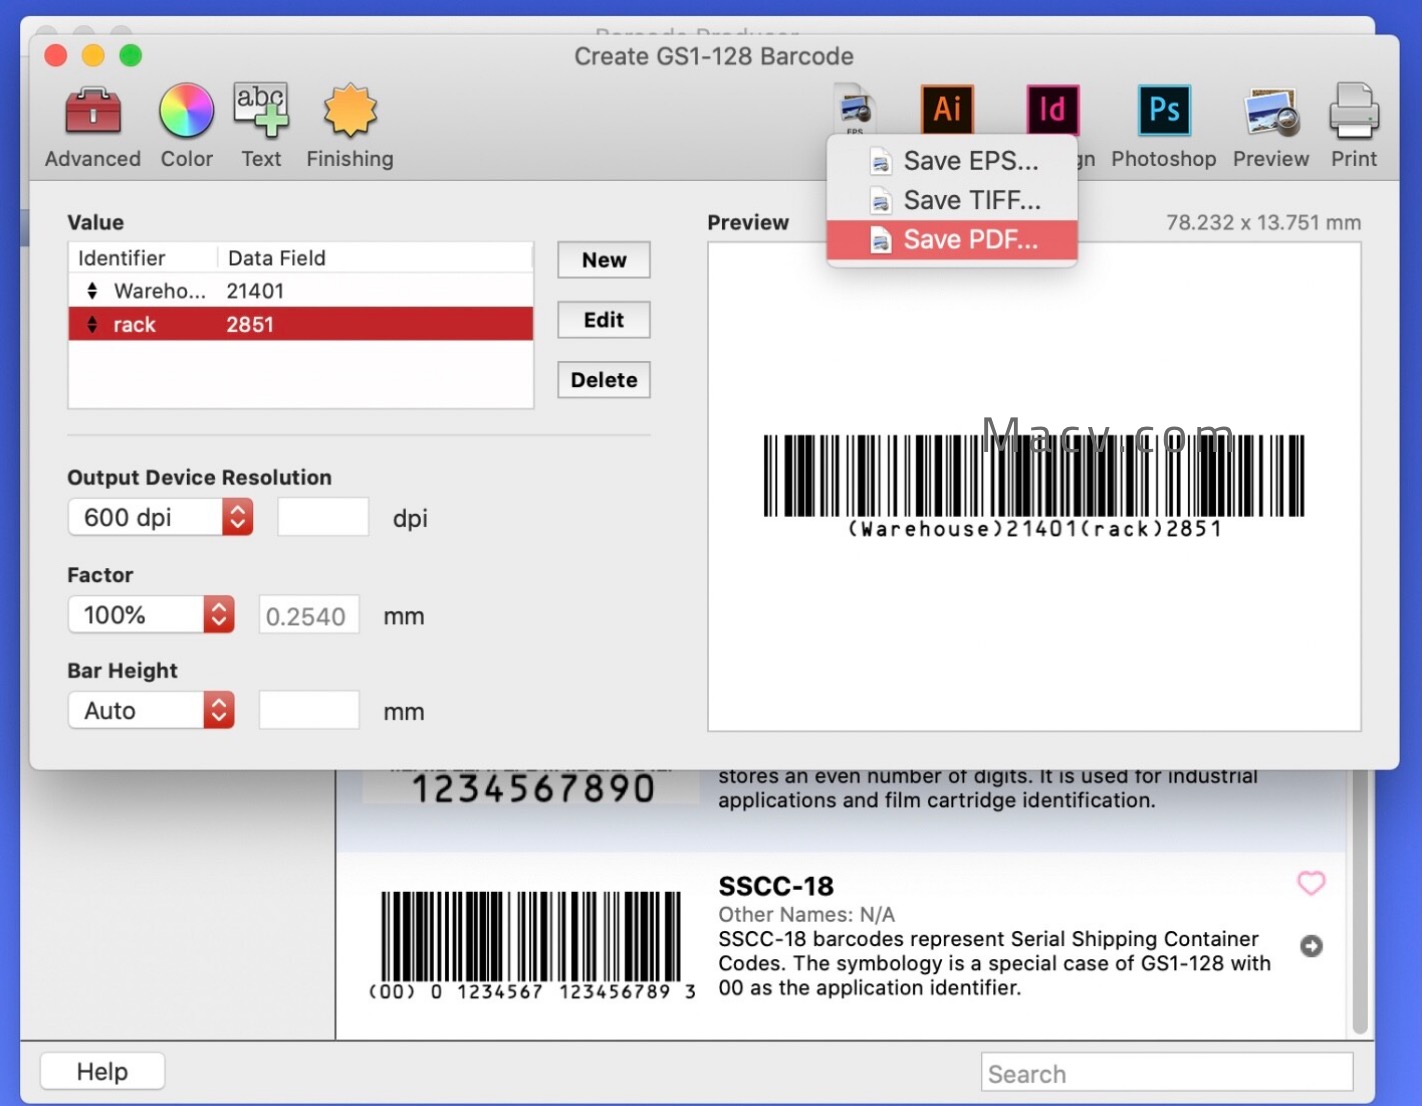The height and width of the screenshot is (1106, 1422).
Task: Choose Save EPS... from menu
Action: [952, 161]
